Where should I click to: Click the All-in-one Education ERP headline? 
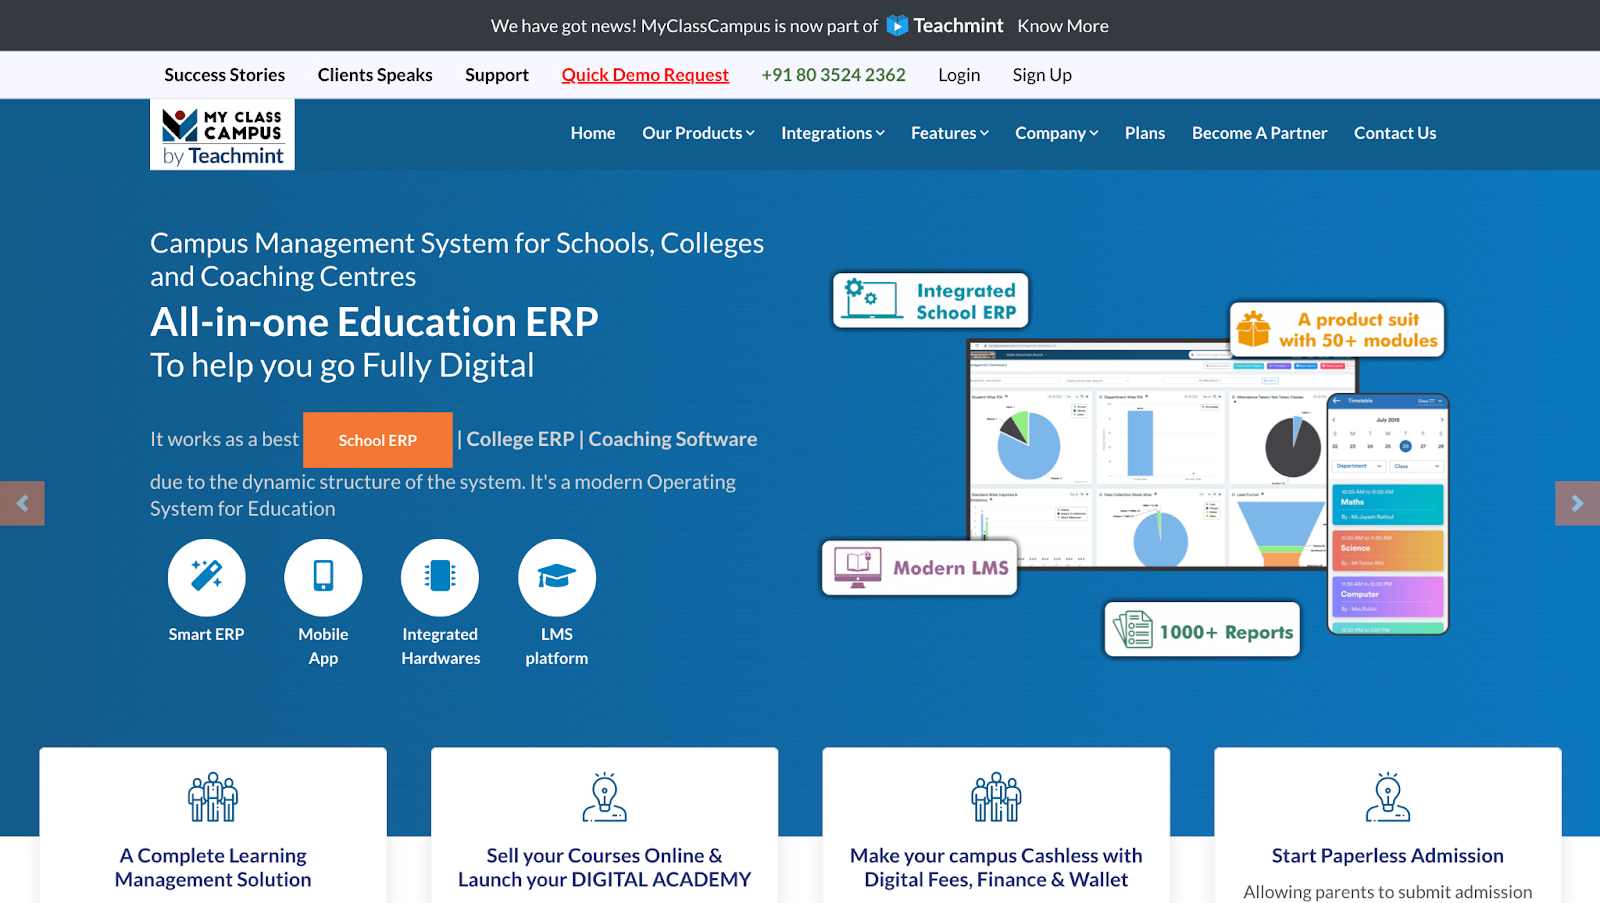point(374,322)
